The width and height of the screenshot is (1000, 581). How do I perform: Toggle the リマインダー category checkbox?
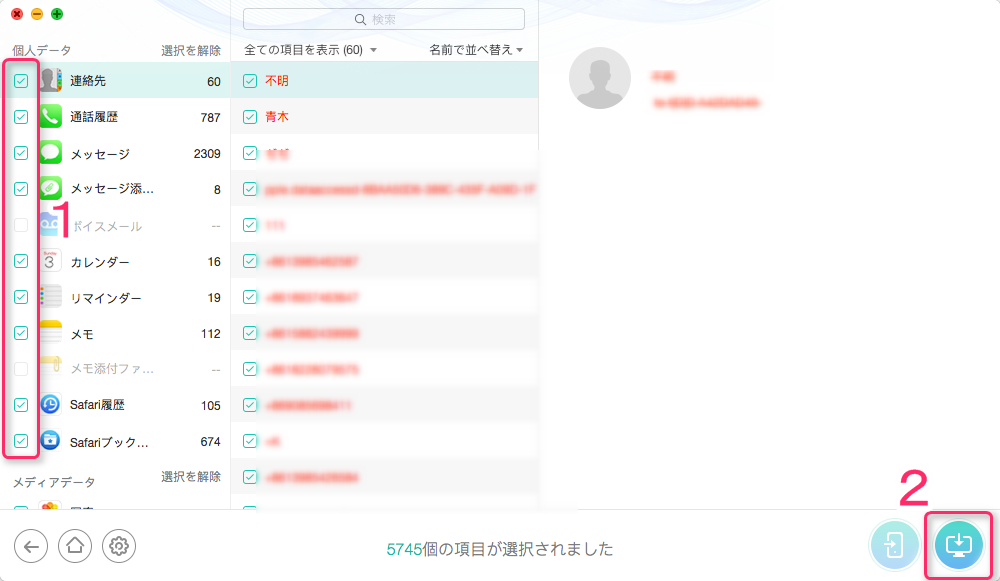21,297
